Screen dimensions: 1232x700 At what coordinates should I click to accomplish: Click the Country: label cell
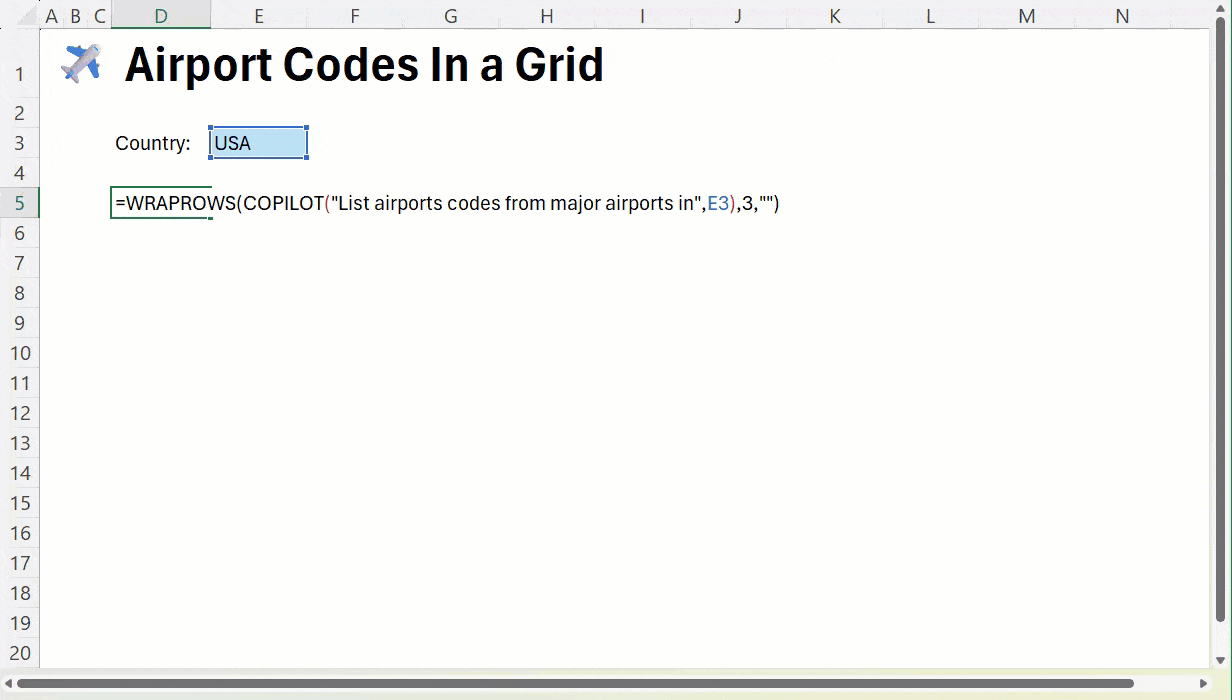[x=153, y=143]
